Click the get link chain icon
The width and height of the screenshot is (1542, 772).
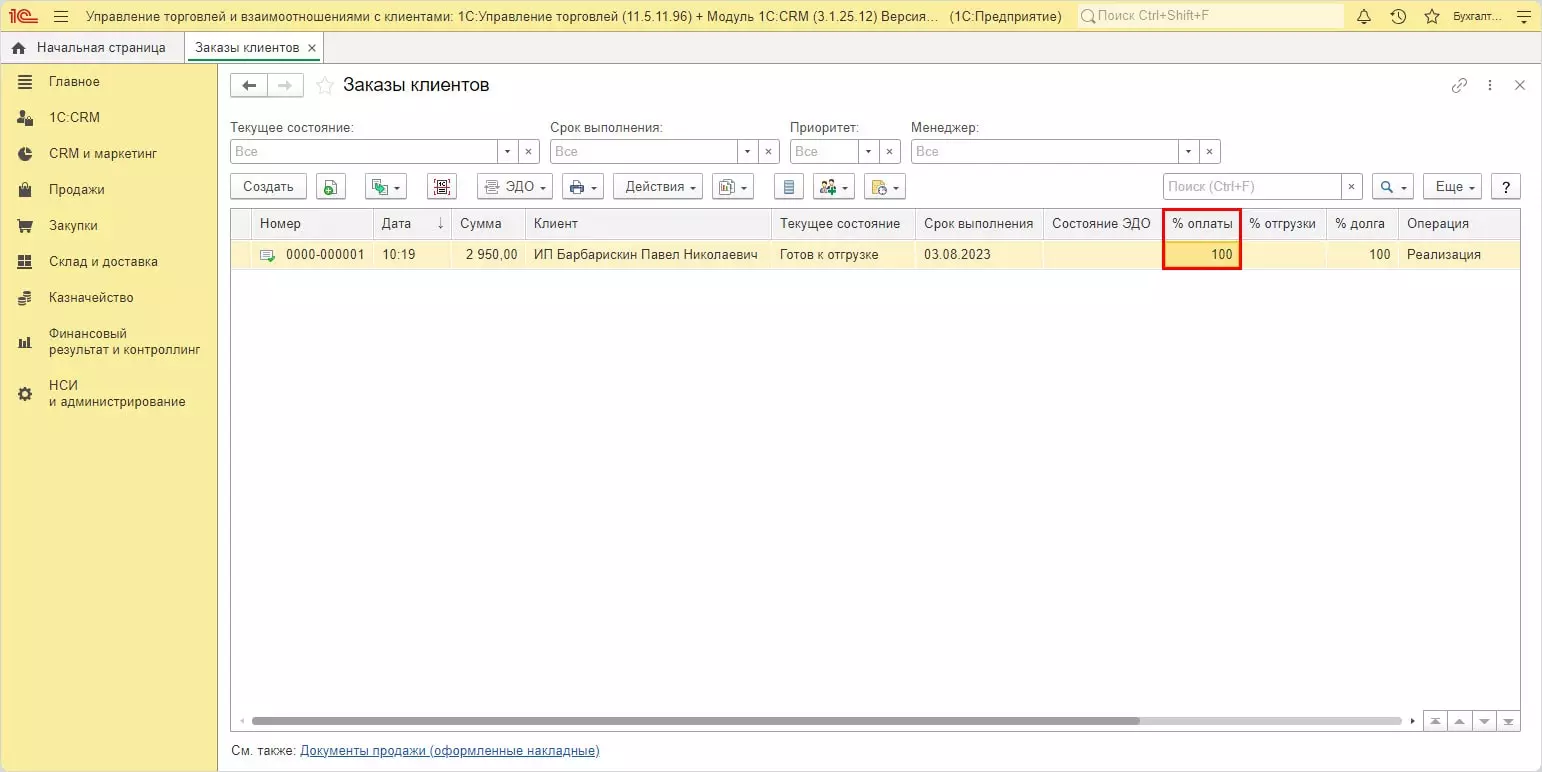tap(1459, 86)
